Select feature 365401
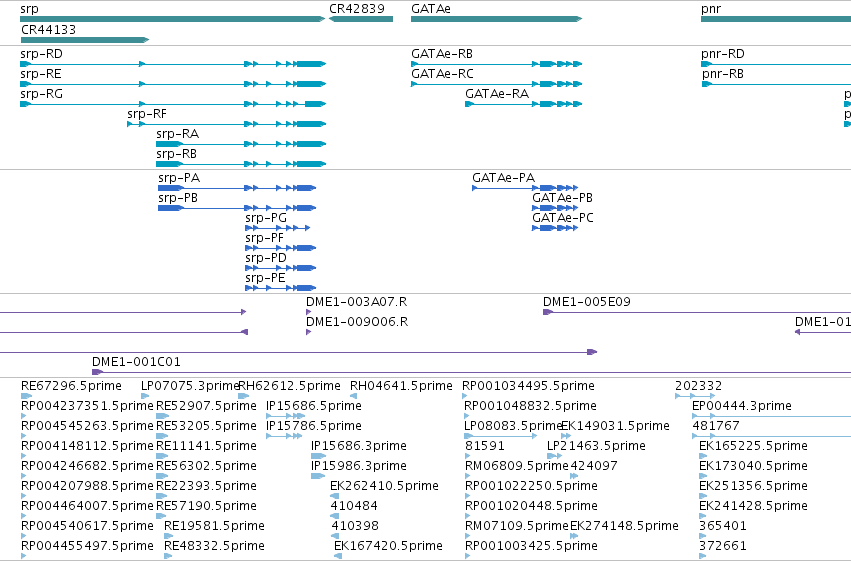The height and width of the screenshot is (561, 851). pyautogui.click(x=703, y=537)
